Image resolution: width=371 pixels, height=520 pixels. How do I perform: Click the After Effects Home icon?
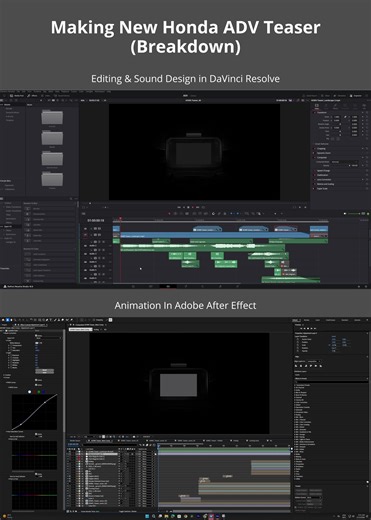pos(3,320)
